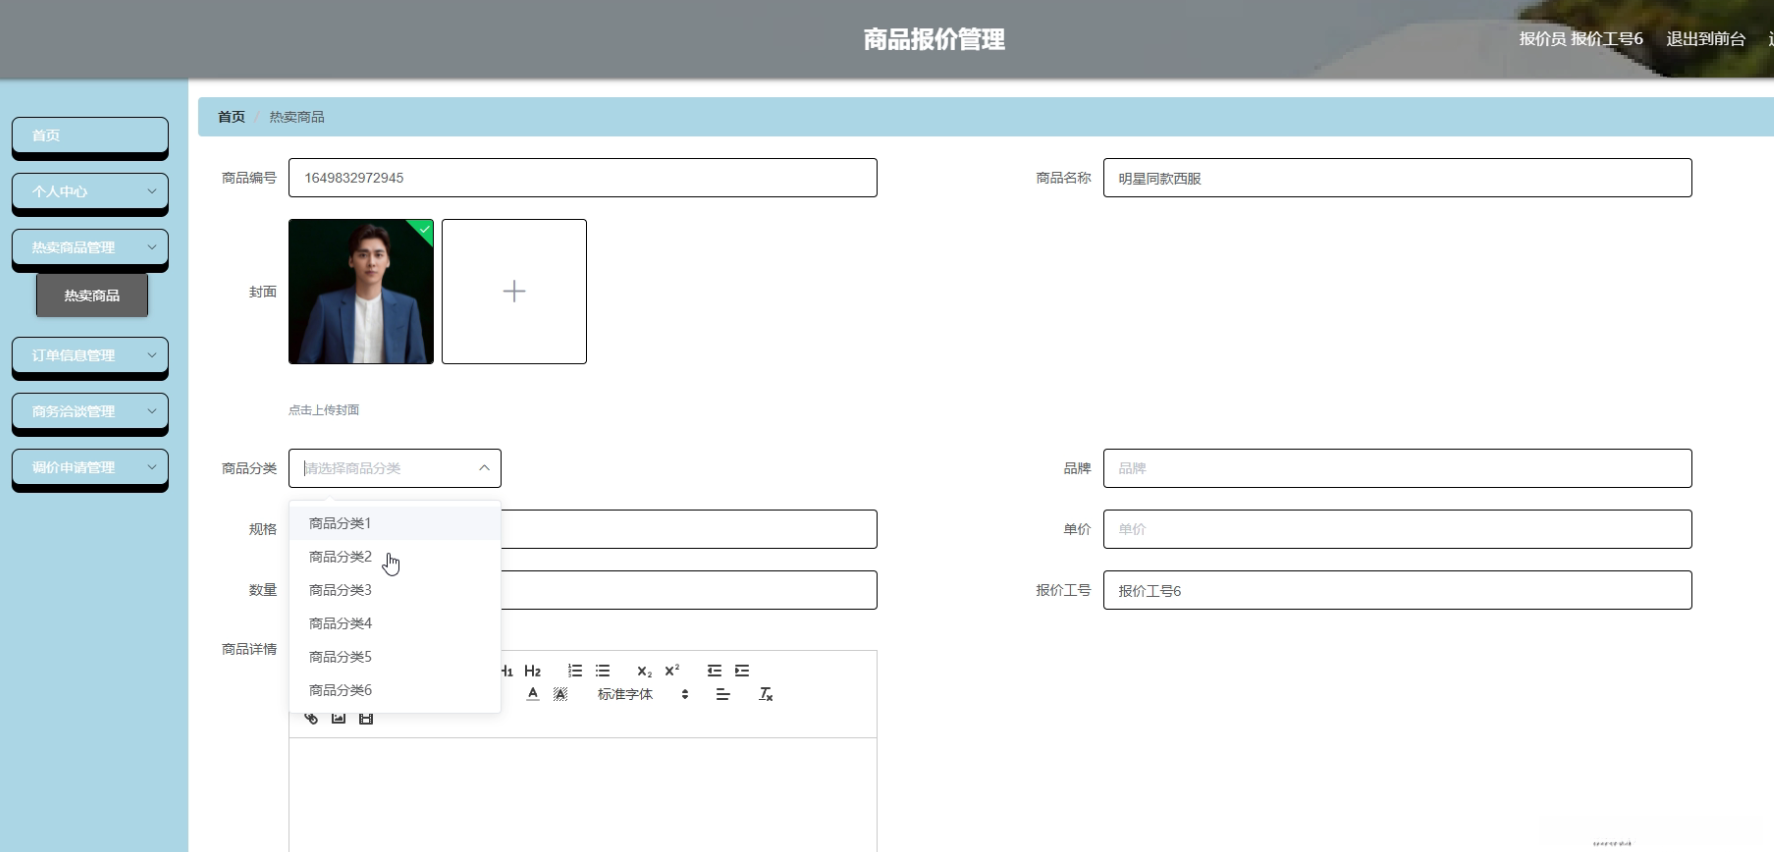The width and height of the screenshot is (1774, 852).
Task: Click inside 商品详情 rich text area
Action: tap(583, 795)
